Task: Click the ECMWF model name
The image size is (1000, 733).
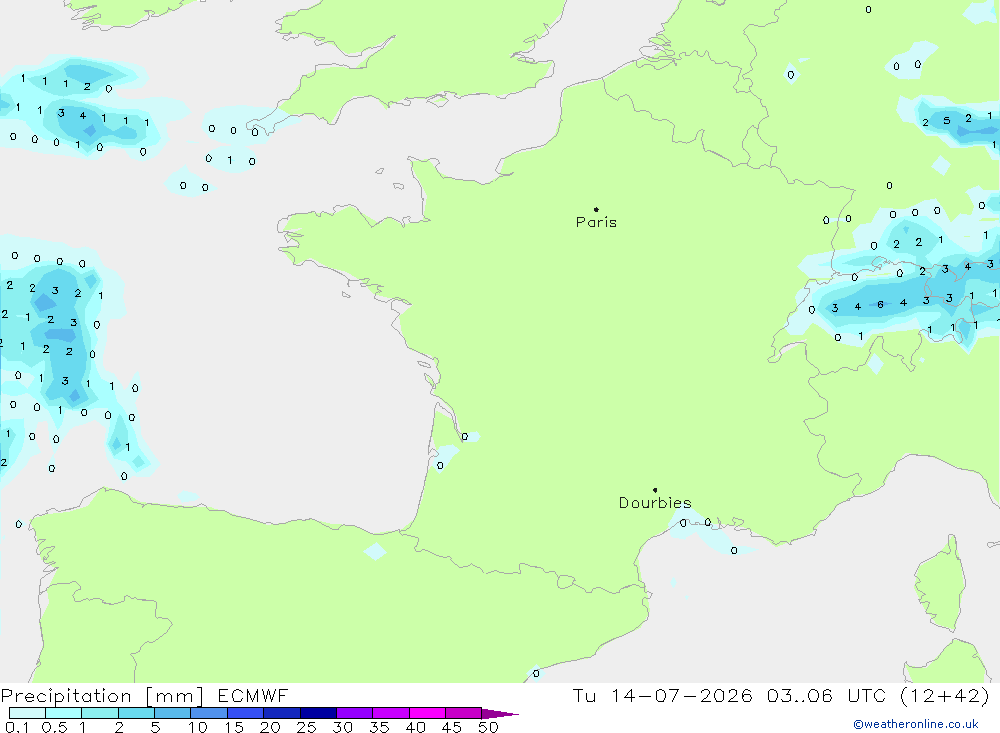Action: [253, 696]
